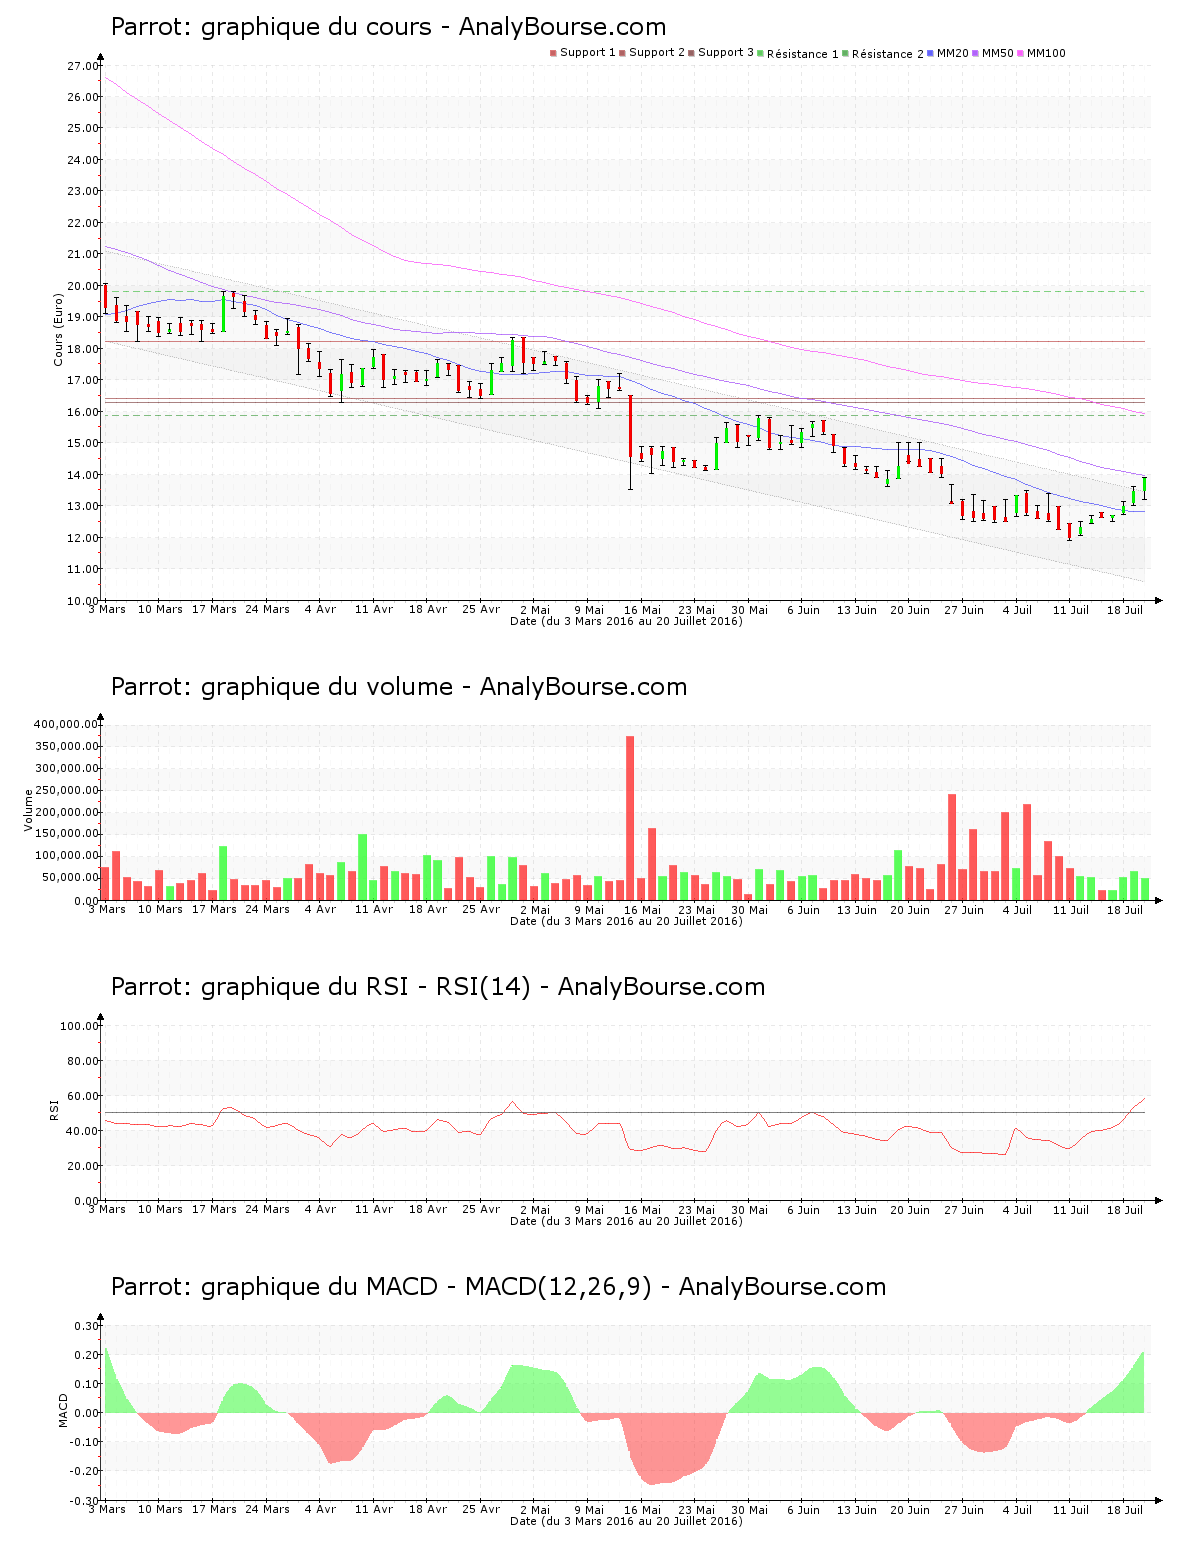Viewport: 1200px width, 1550px height.
Task: Click '6 Juin' date on RSI chart axis
Action: 803,1210
